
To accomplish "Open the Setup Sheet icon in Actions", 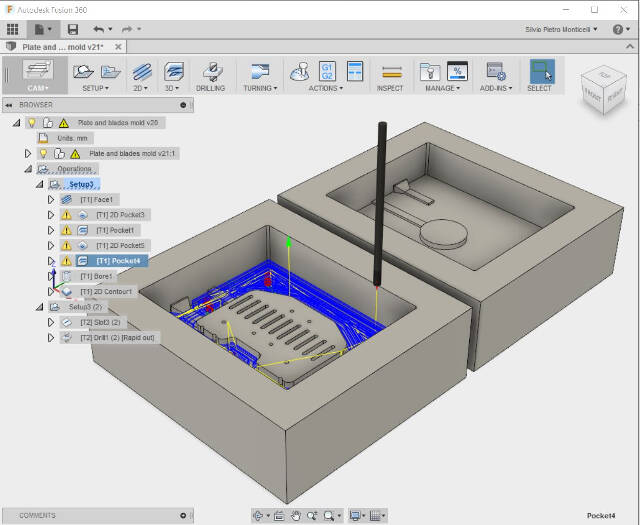I will click(x=355, y=71).
